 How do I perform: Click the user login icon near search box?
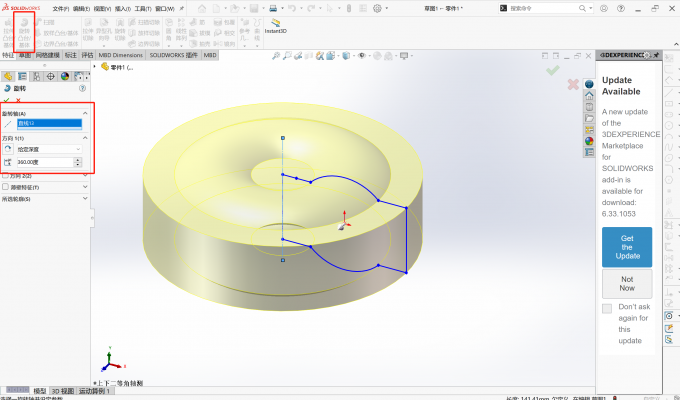point(604,8)
